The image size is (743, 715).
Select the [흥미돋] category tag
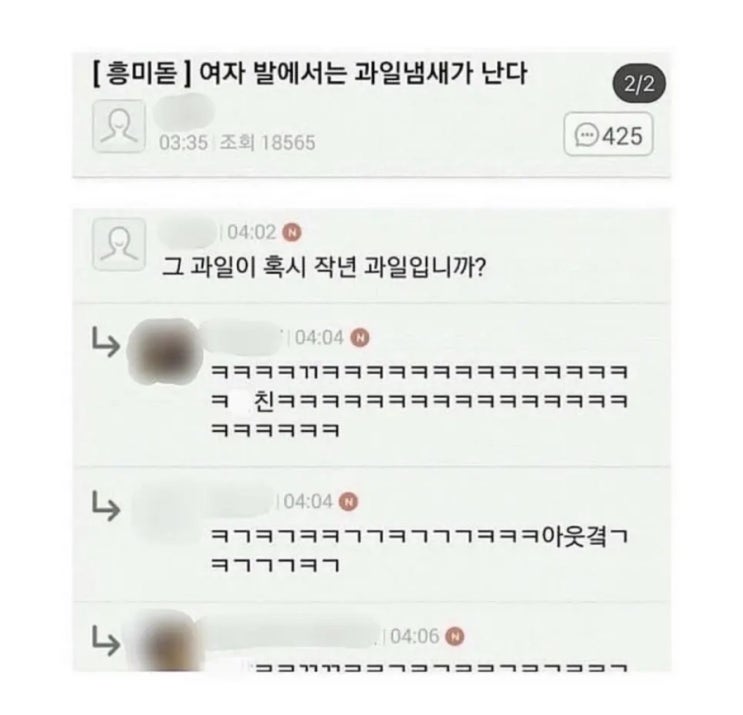click(142, 75)
